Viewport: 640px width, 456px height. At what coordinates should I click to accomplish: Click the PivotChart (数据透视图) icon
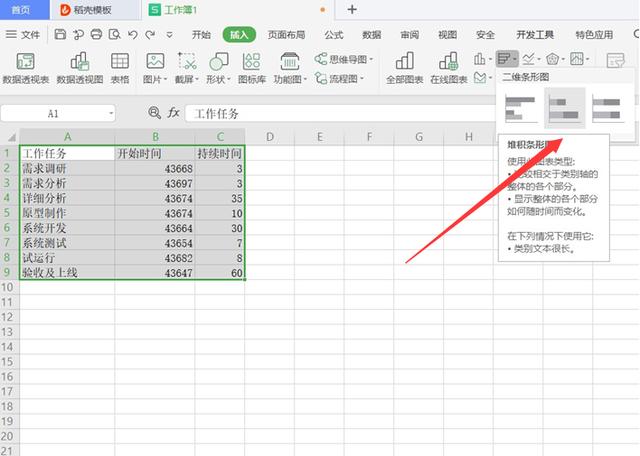point(81,66)
